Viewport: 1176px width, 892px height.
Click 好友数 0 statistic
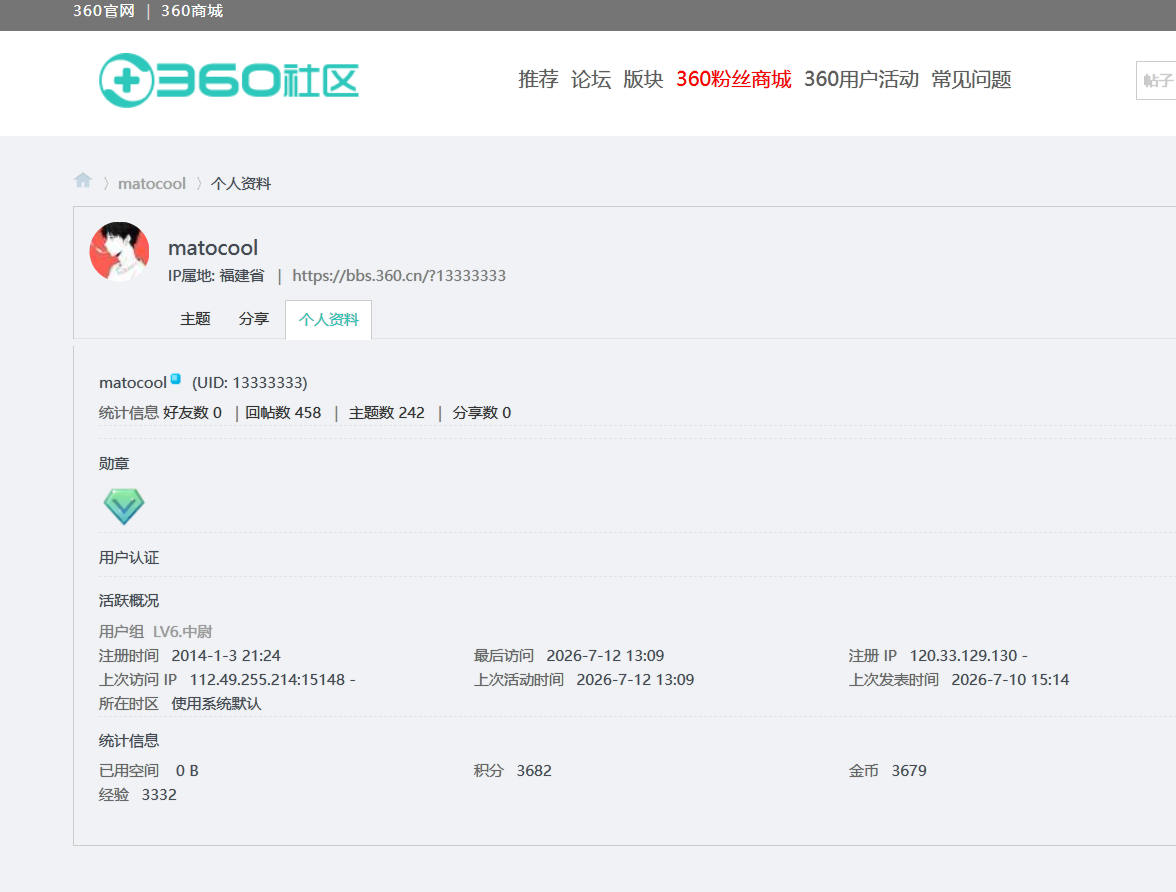192,413
